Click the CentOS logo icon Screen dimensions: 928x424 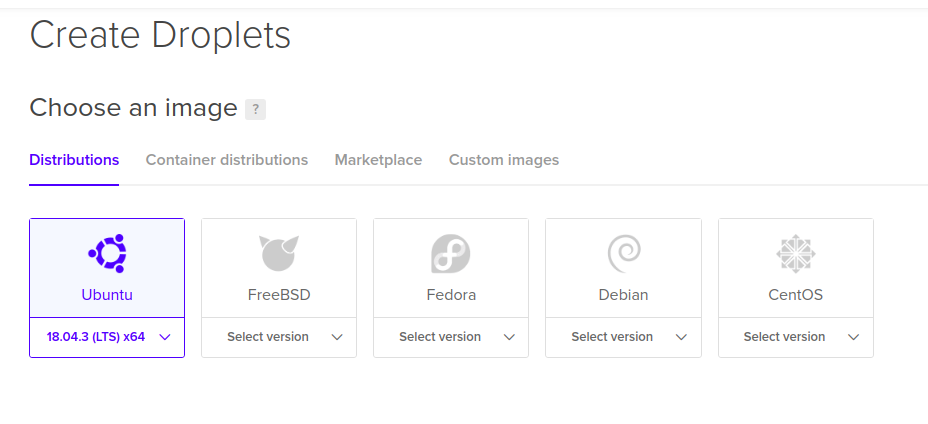click(x=795, y=254)
